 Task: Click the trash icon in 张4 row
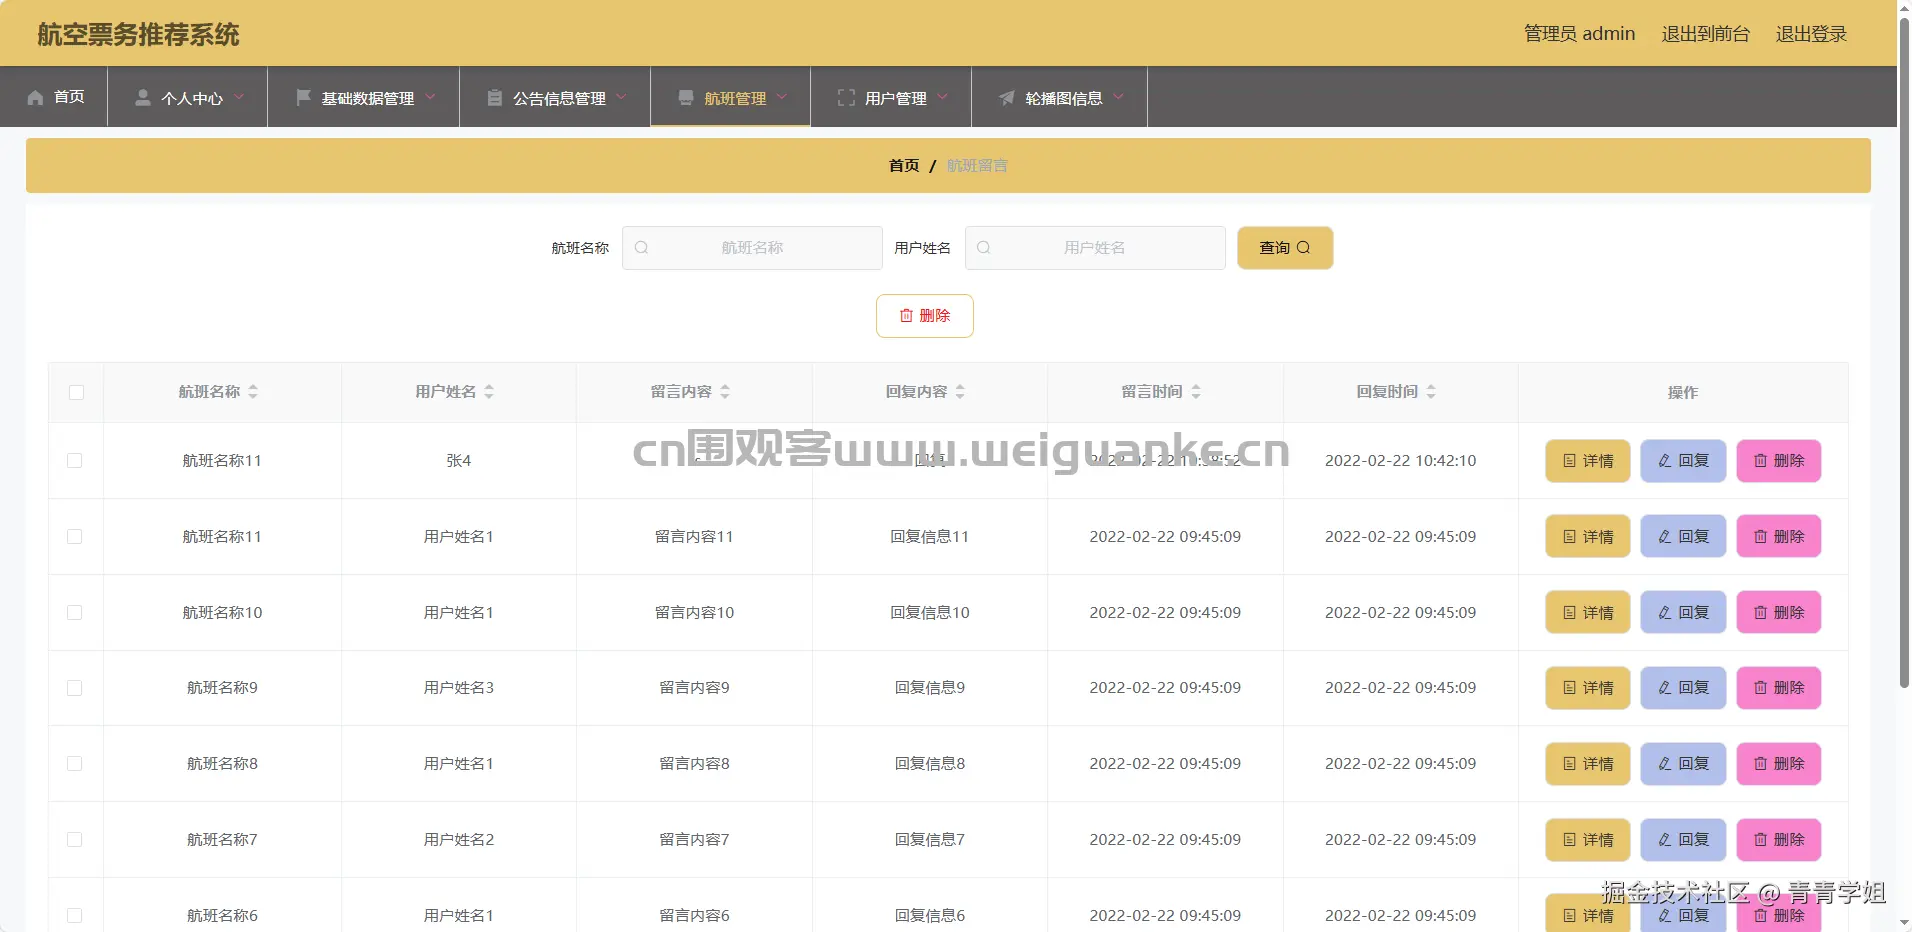click(1760, 461)
